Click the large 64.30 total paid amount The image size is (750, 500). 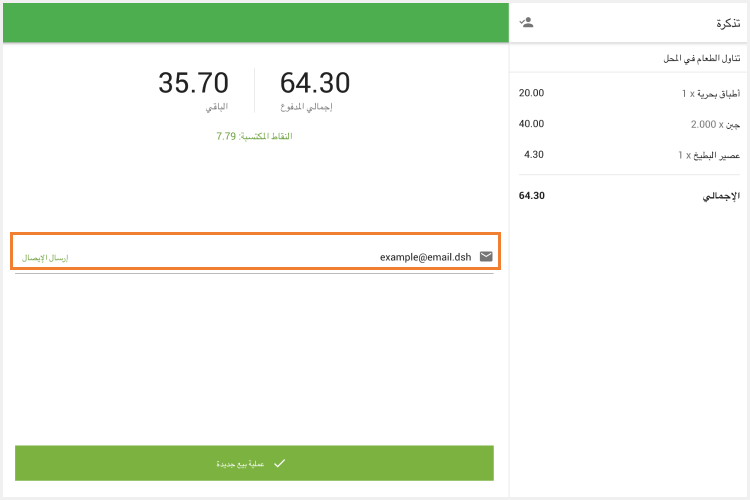tap(314, 83)
